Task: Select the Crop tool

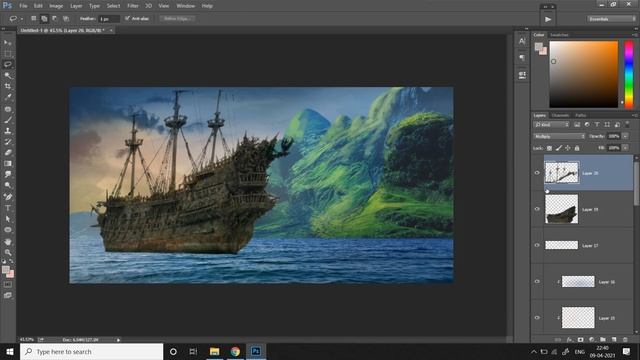Action: click(x=8, y=87)
